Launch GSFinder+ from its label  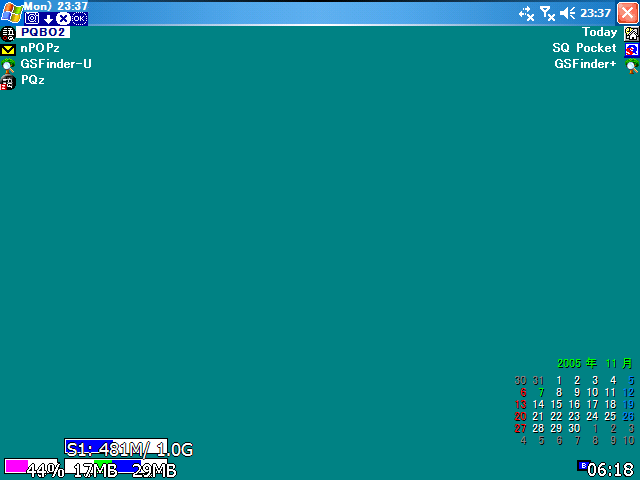click(585, 64)
